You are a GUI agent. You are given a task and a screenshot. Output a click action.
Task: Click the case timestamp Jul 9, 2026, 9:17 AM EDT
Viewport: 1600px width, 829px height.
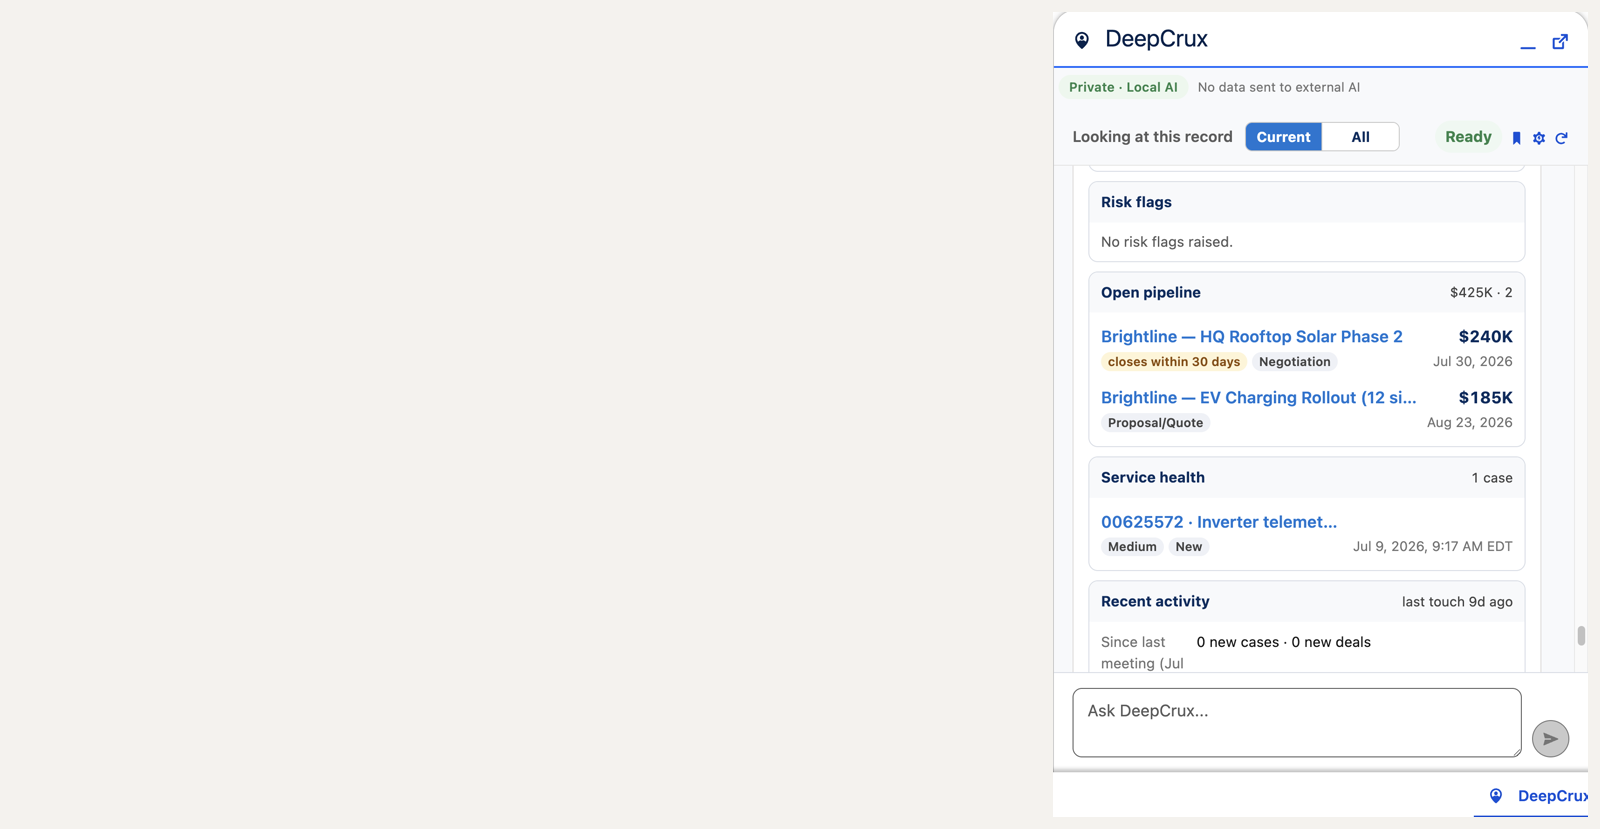point(1432,547)
